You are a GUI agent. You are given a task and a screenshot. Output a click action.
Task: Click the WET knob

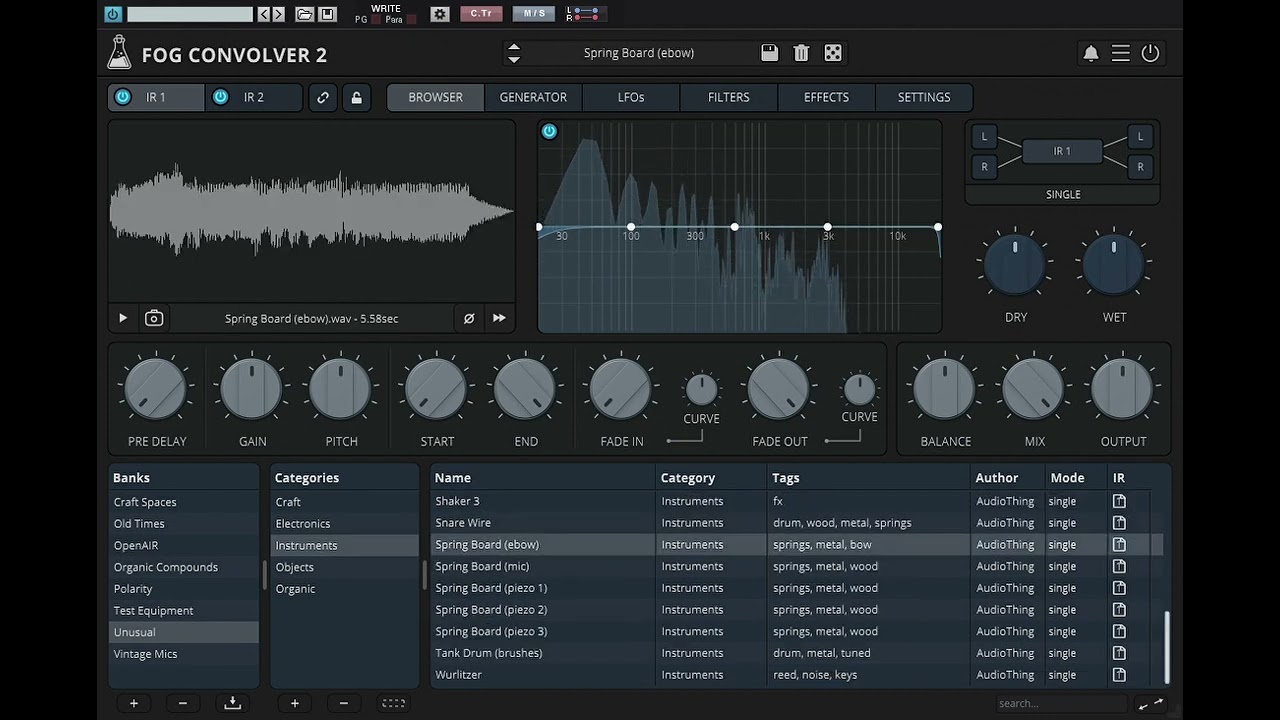pos(1114,265)
